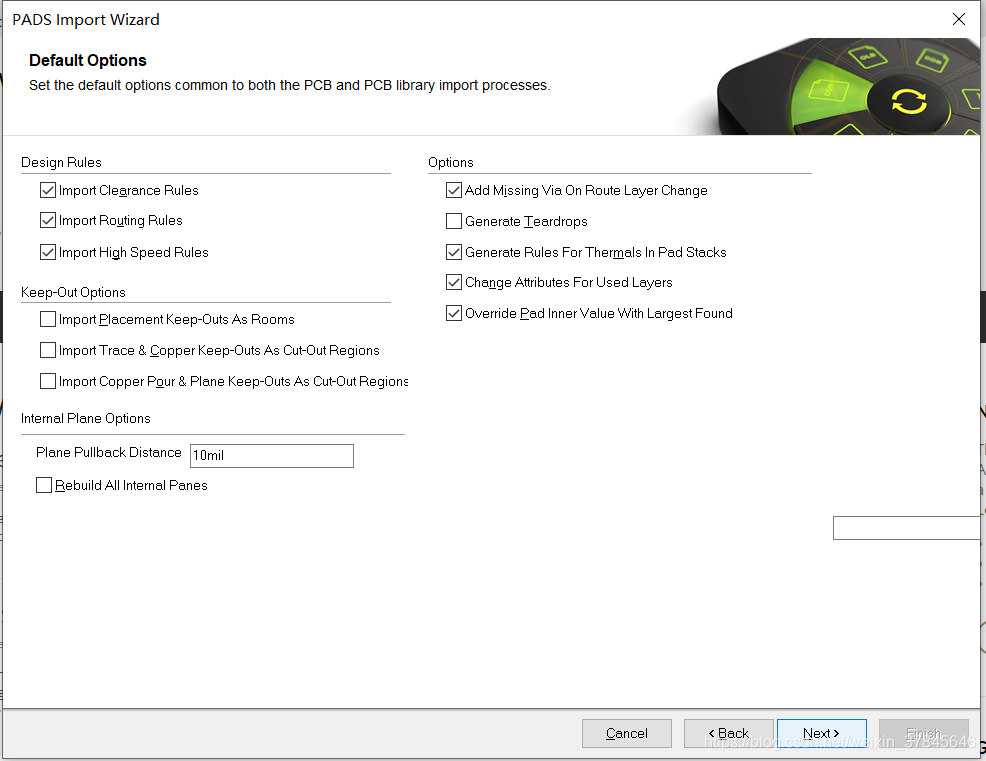Enable Generate Teardrops option
The height and width of the screenshot is (761, 986).
pos(454,221)
